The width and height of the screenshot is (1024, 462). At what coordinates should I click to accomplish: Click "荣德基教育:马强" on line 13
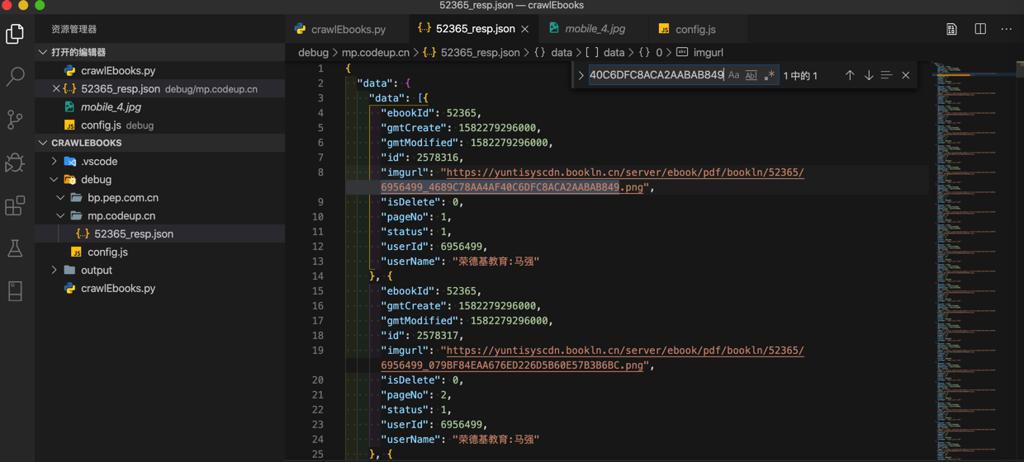pyautogui.click(x=496, y=261)
